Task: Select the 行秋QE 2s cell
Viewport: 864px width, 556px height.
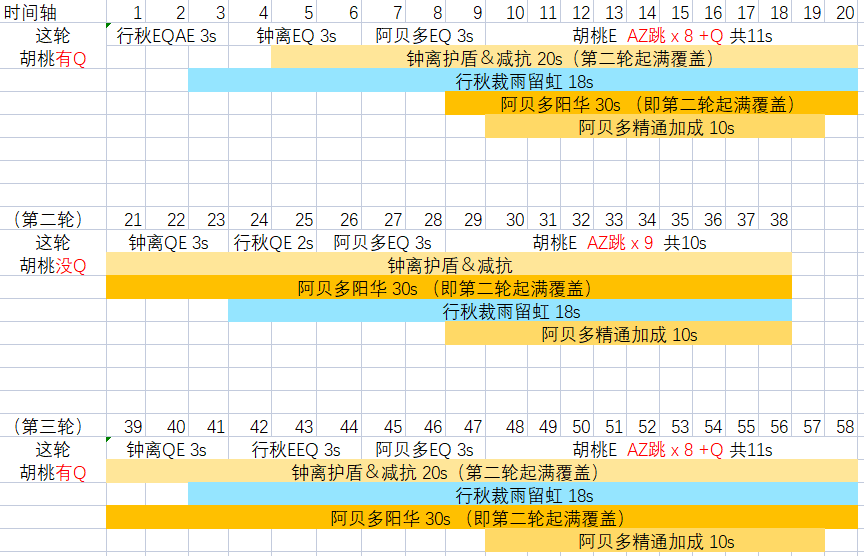Action: pyautogui.click(x=273, y=242)
